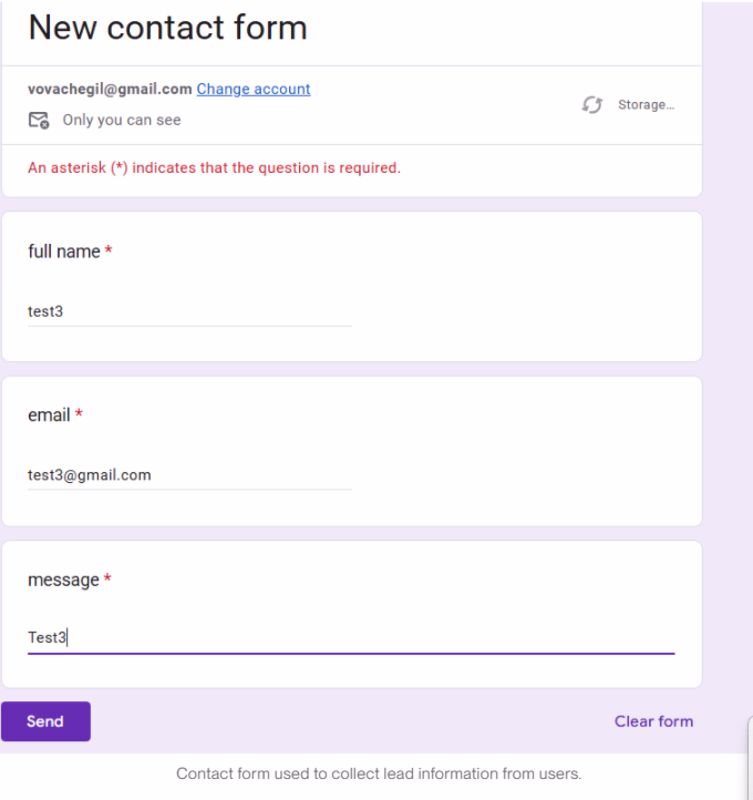753x800 pixels.
Task: Click the Change account link
Action: click(253, 89)
